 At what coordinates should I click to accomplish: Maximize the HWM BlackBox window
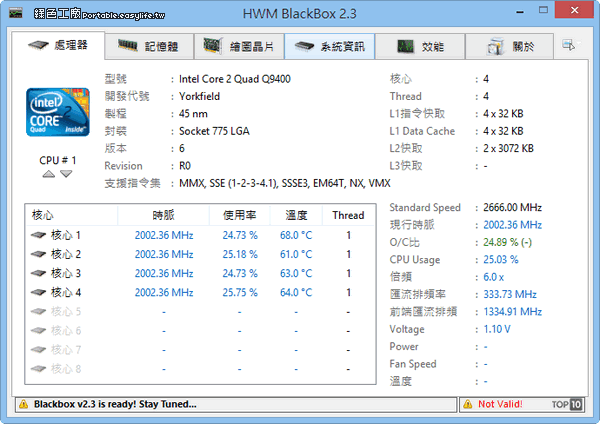543,10
